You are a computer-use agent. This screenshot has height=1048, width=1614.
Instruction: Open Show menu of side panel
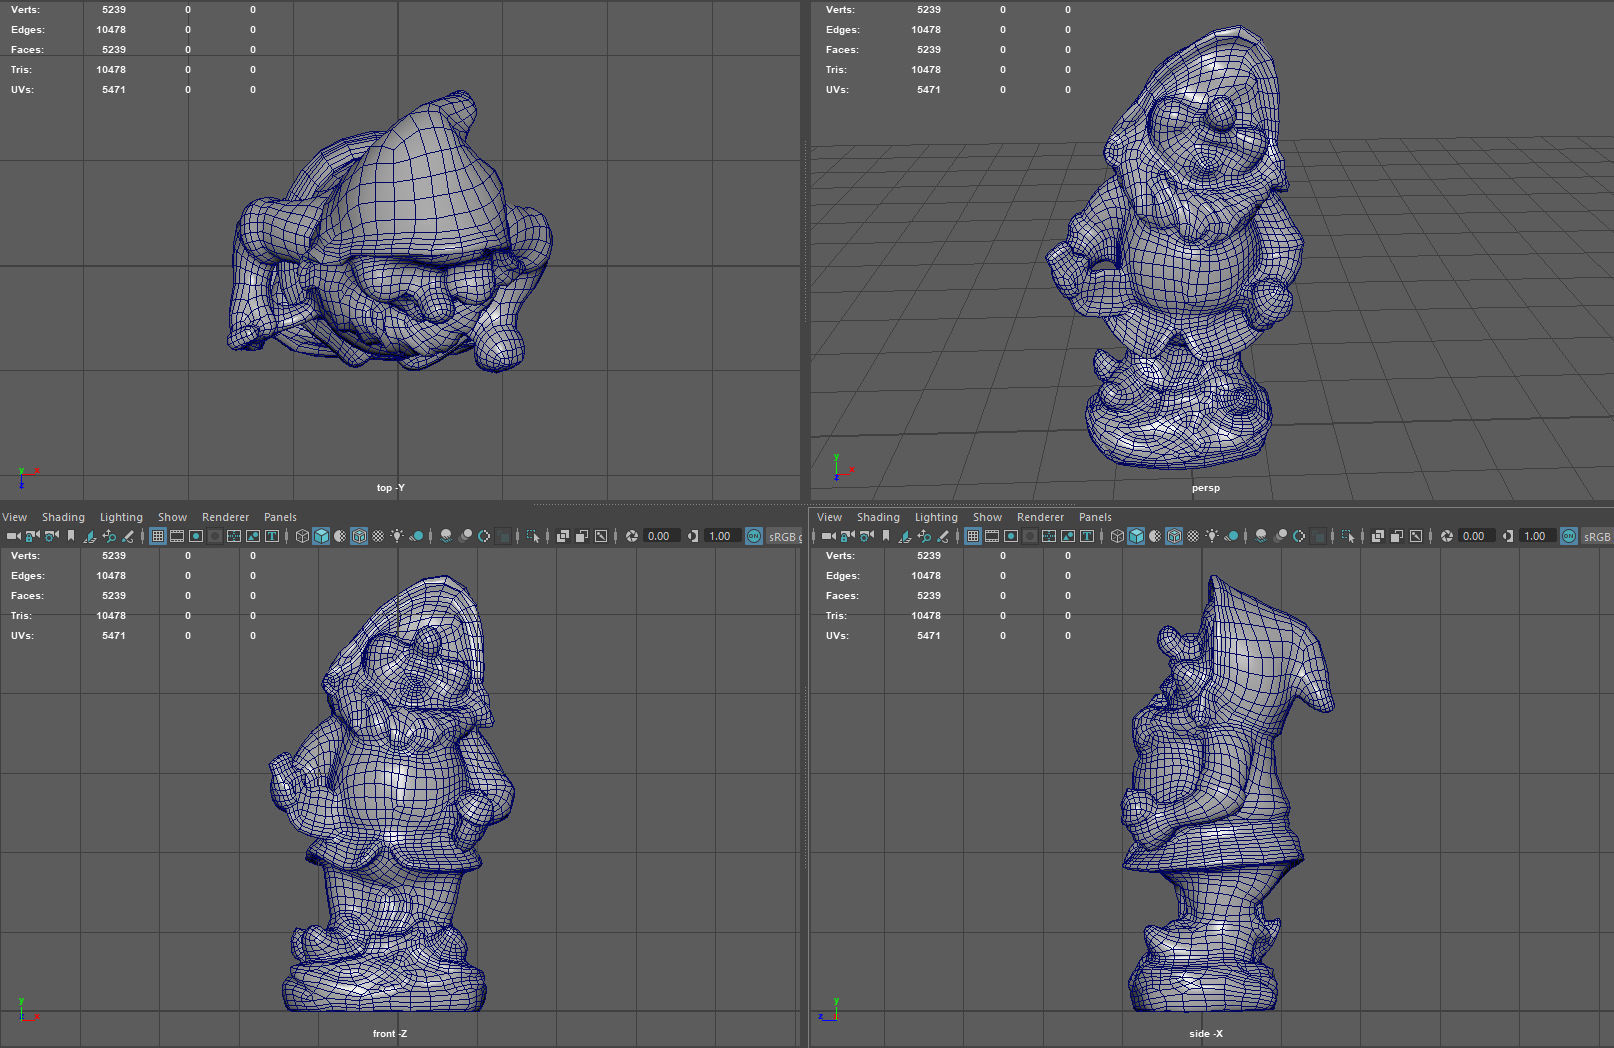[987, 517]
